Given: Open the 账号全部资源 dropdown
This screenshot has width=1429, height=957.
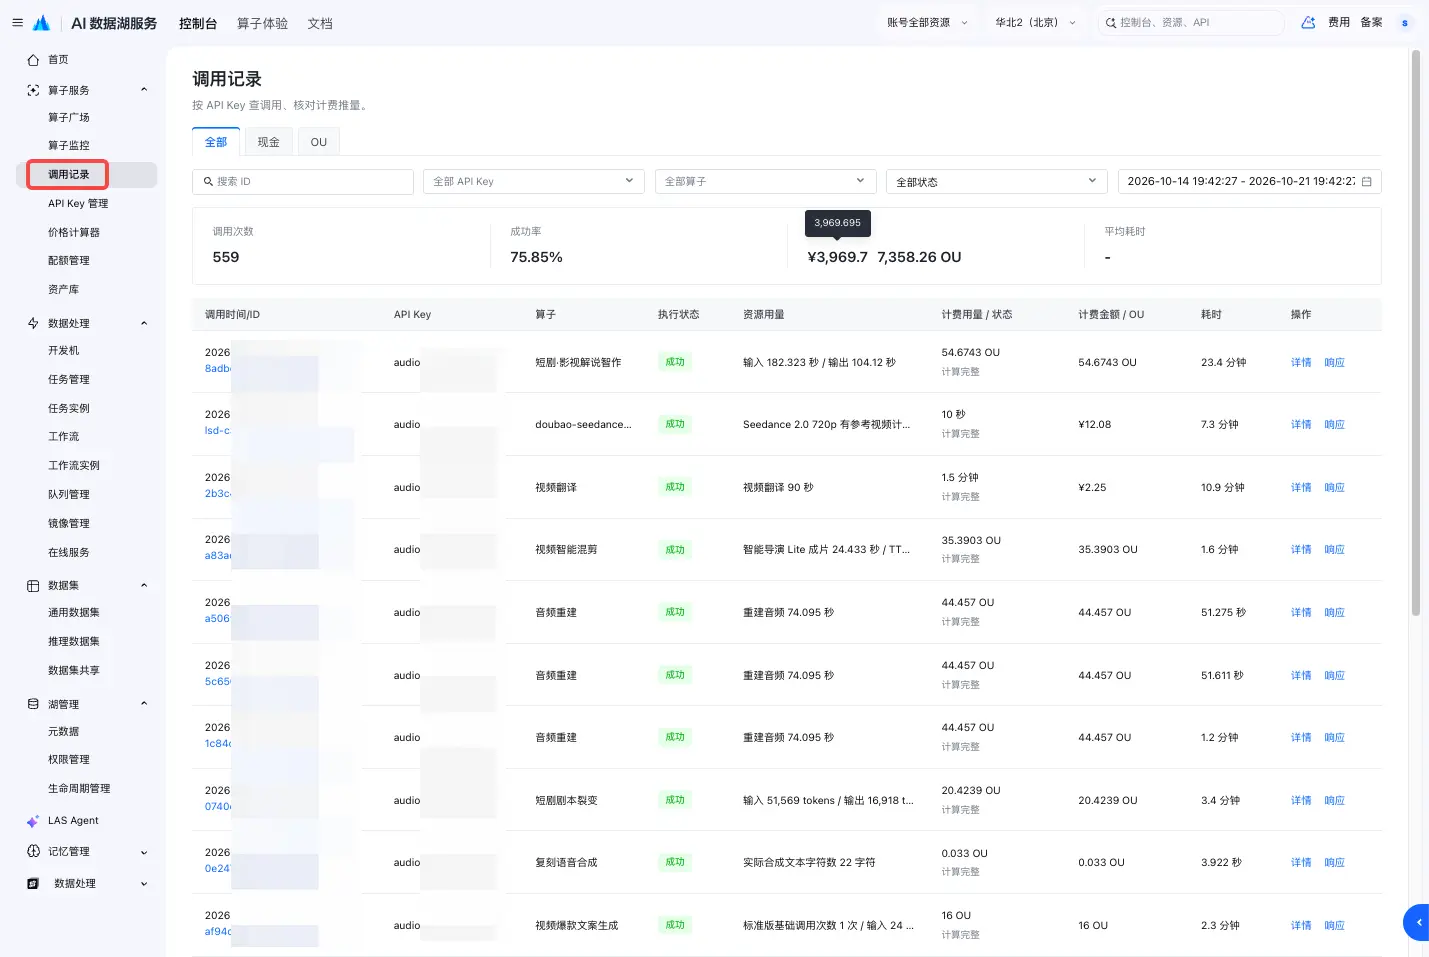Looking at the screenshot, I should (x=927, y=22).
